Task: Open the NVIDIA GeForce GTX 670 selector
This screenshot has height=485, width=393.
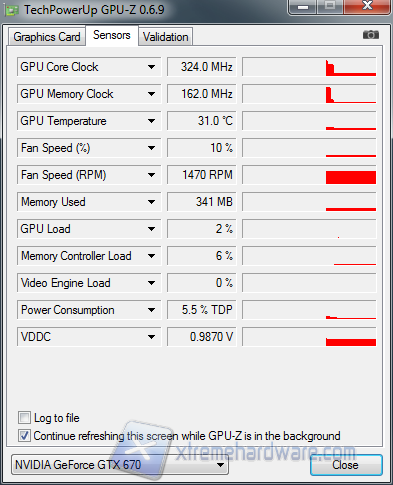Action: (120, 465)
